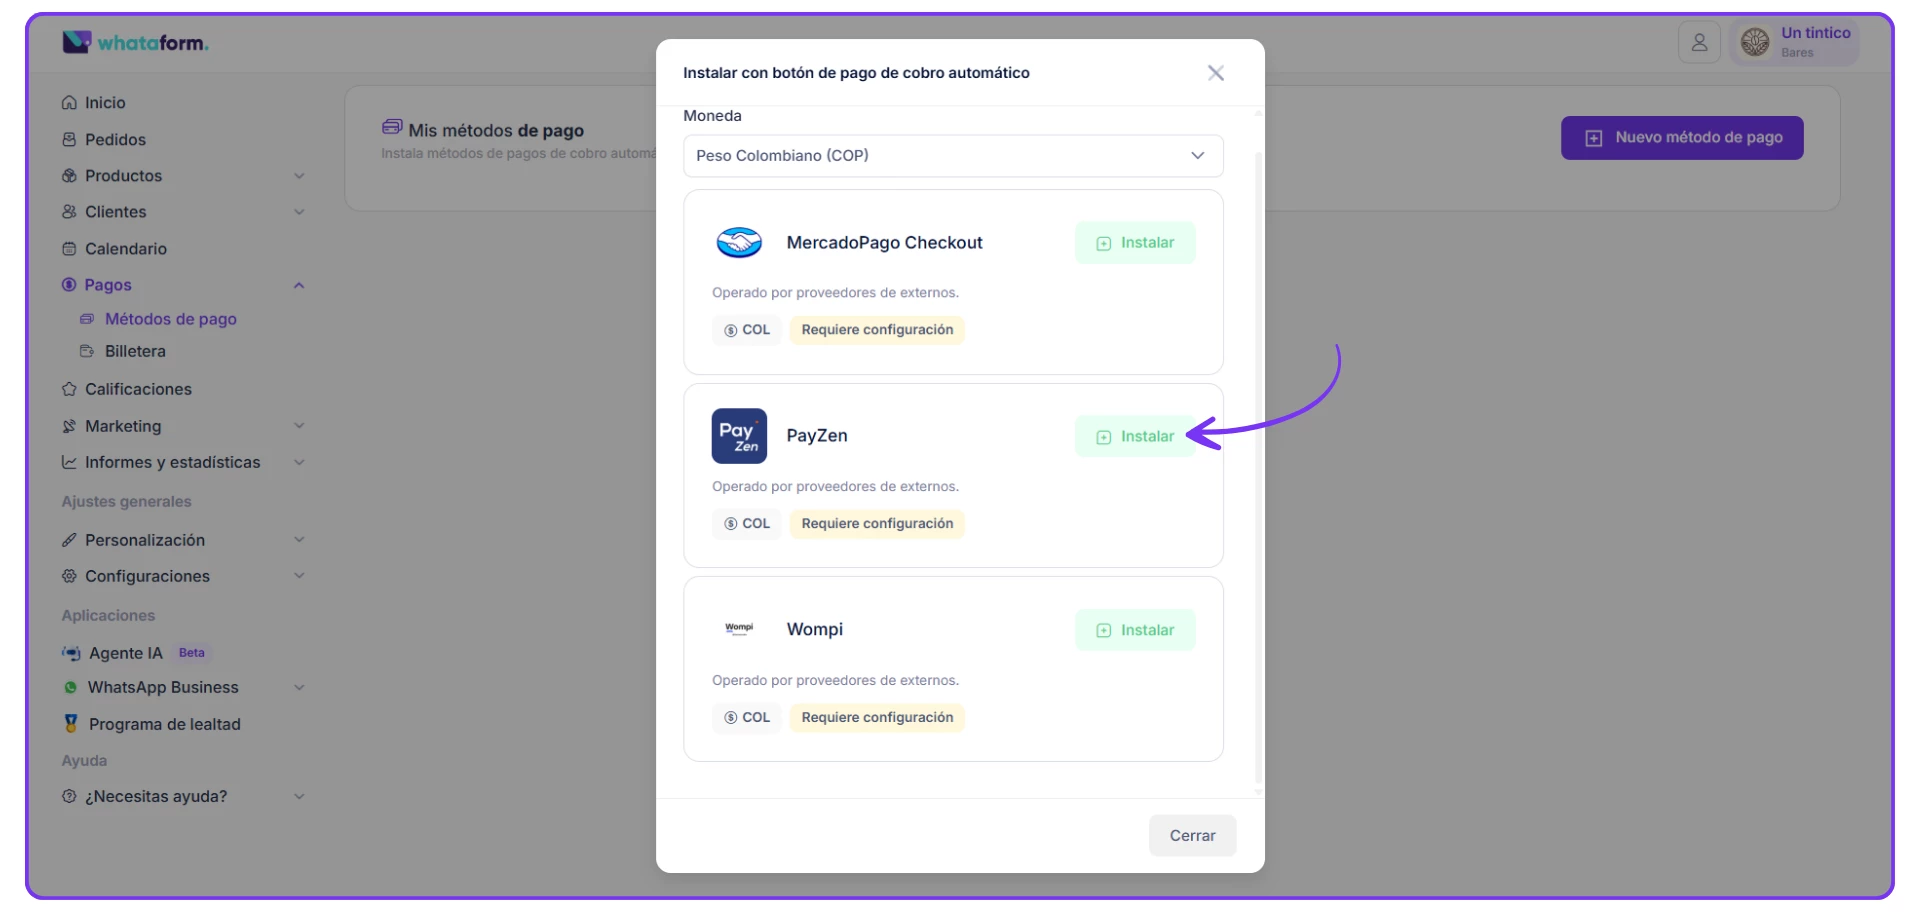Open WhatsApp Business from sidebar
The image size is (1920, 912).
pyautogui.click(x=163, y=688)
